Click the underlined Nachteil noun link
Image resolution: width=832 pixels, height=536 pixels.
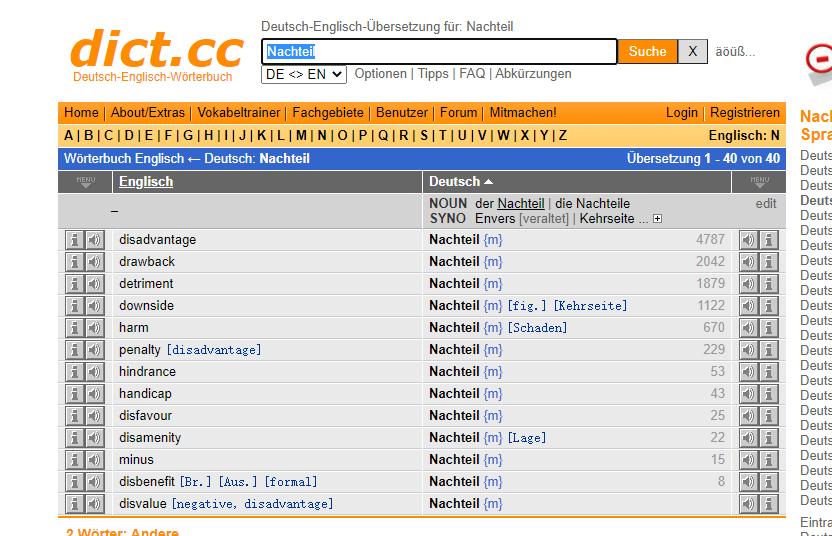click(x=521, y=204)
